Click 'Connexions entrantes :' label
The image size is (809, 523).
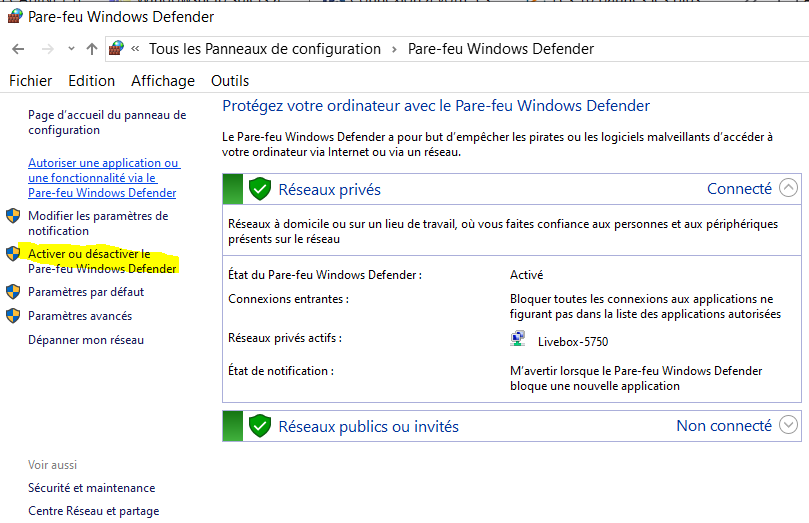point(288,299)
